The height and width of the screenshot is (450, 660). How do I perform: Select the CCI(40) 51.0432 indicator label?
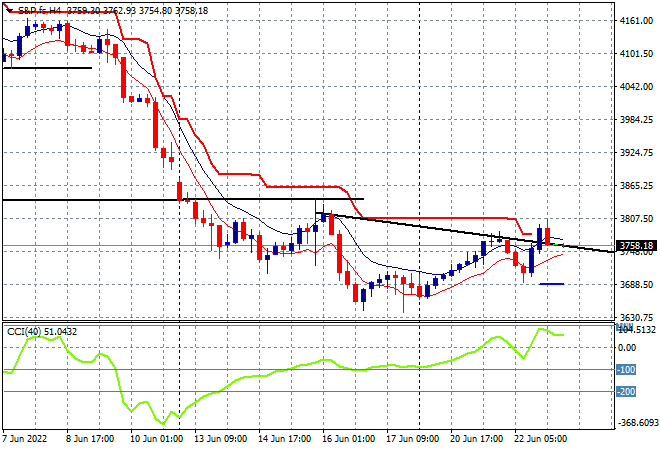click(42, 332)
